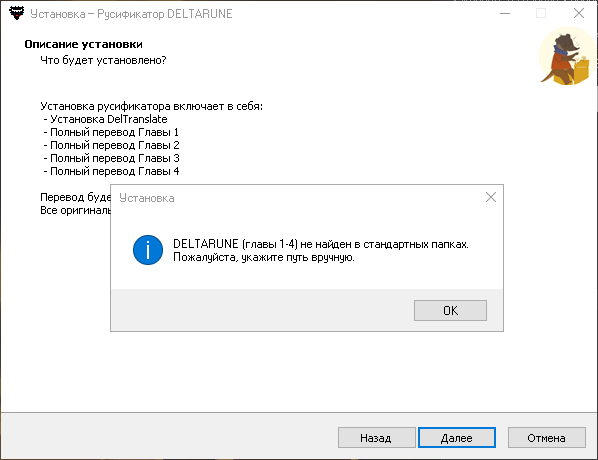Close the main installer window
598x460 pixels.
click(x=579, y=13)
